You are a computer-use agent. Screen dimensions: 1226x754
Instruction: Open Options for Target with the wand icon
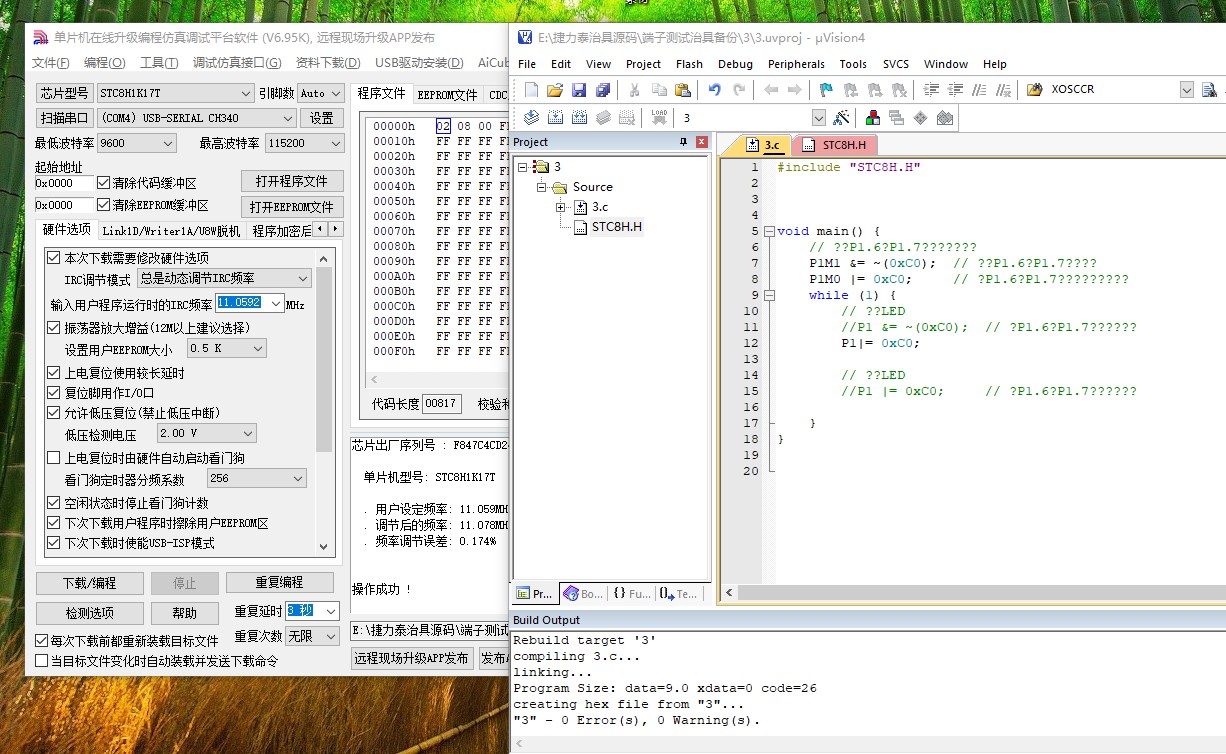[841, 118]
